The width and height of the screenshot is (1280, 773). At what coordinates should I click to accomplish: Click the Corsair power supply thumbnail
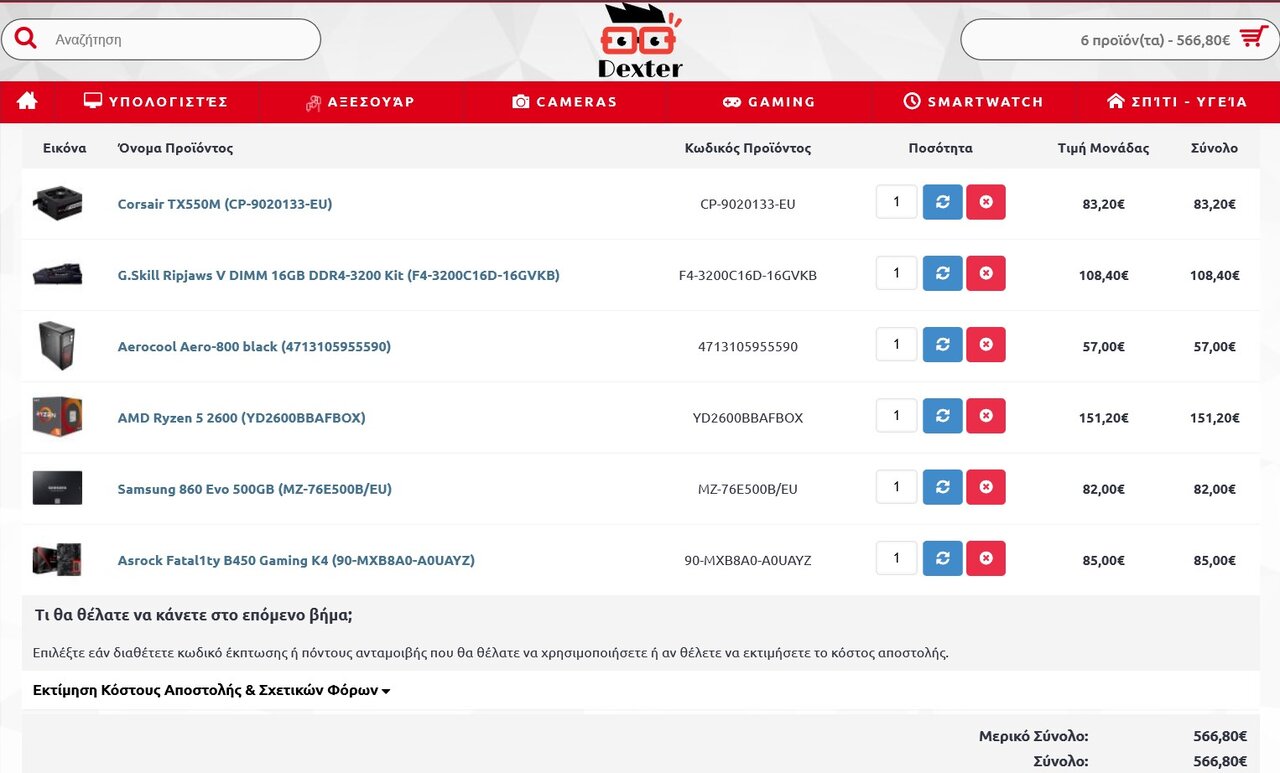(x=57, y=203)
